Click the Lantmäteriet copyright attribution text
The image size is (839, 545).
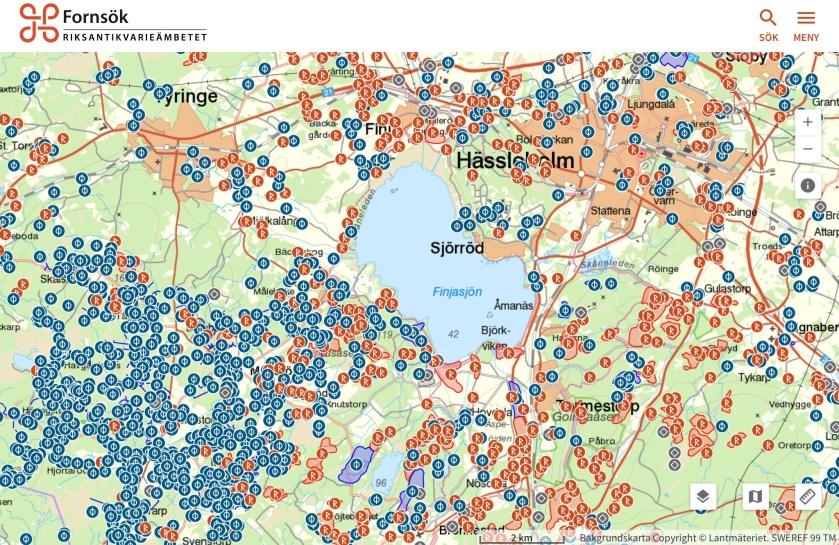pyautogui.click(x=708, y=537)
